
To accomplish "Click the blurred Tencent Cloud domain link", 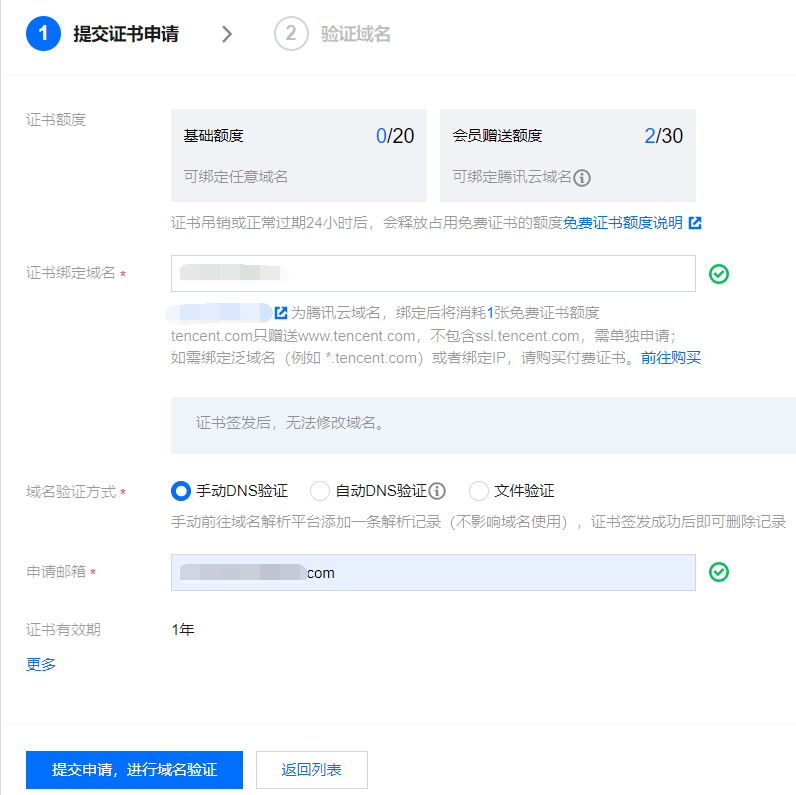I will (219, 313).
